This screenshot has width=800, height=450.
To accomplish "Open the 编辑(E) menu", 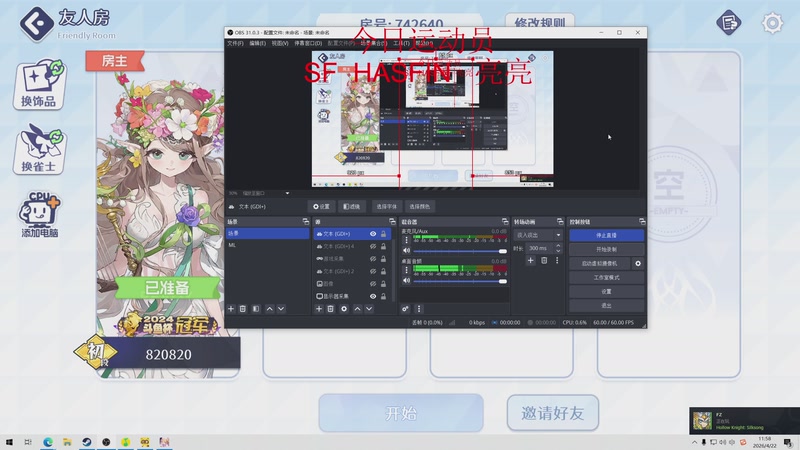I will [258, 43].
